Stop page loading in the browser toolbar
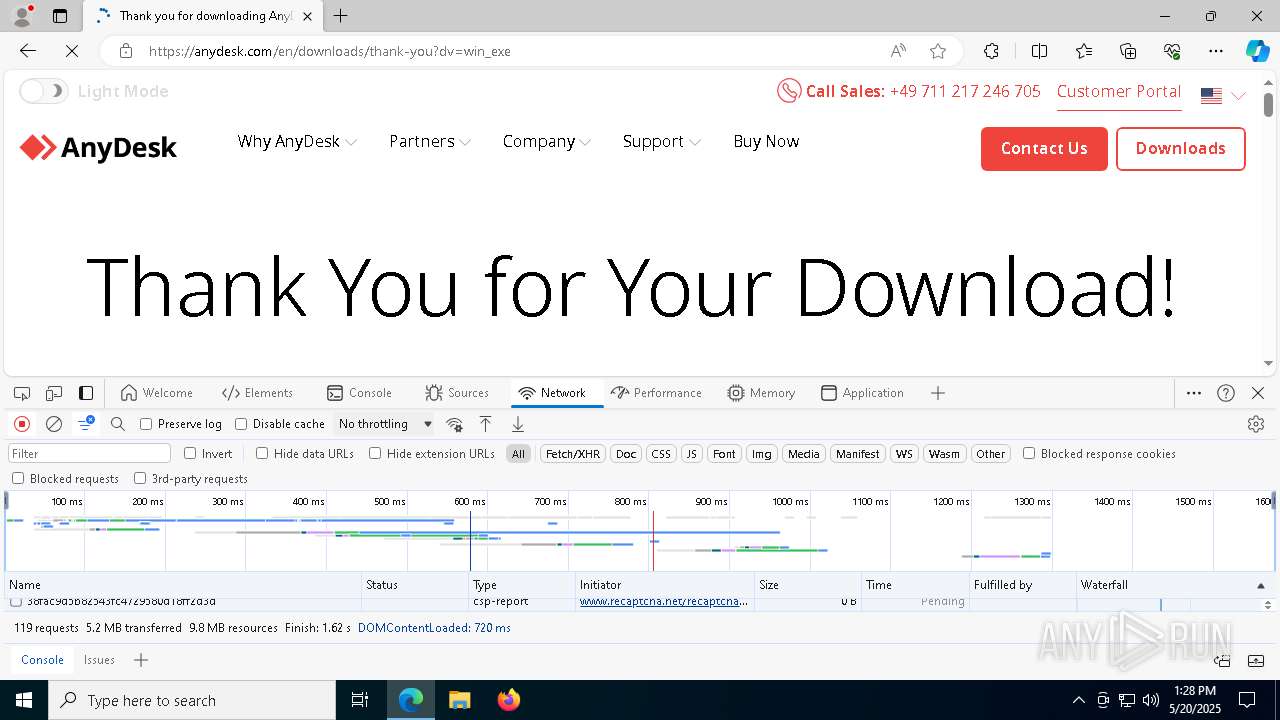Viewport: 1280px width, 720px height. click(72, 51)
